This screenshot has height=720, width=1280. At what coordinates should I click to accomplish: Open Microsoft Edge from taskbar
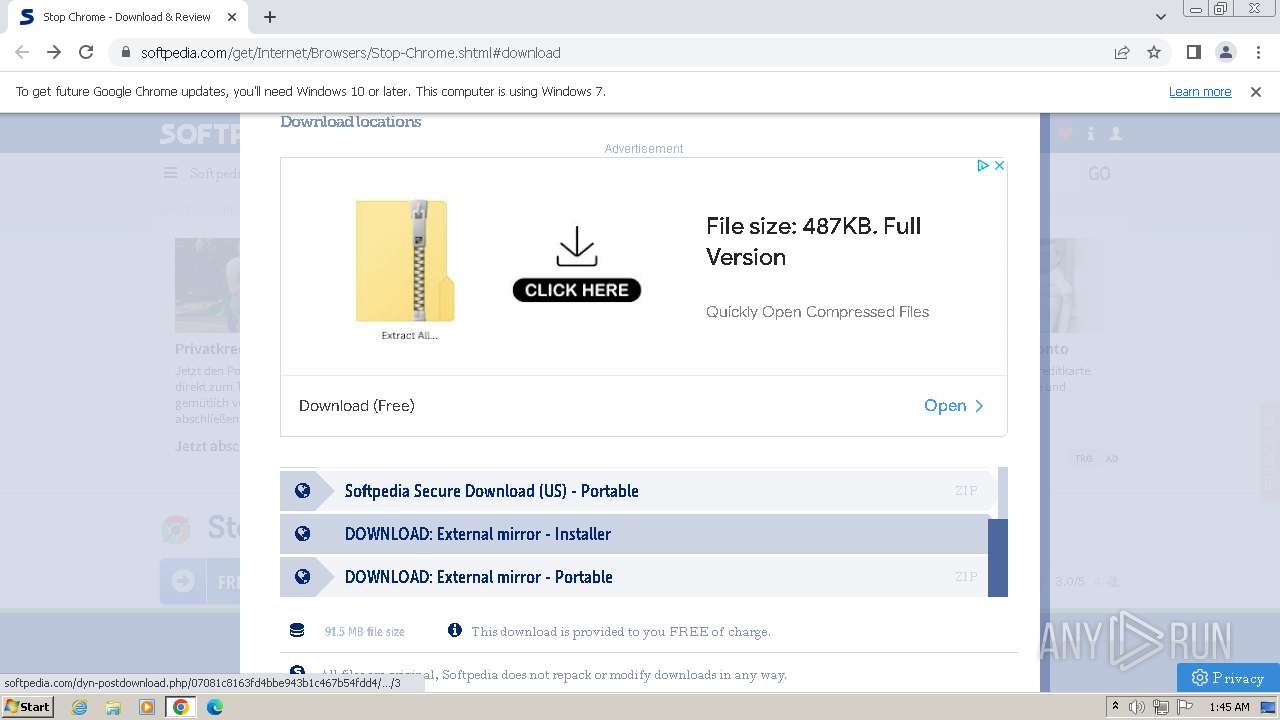[x=215, y=707]
